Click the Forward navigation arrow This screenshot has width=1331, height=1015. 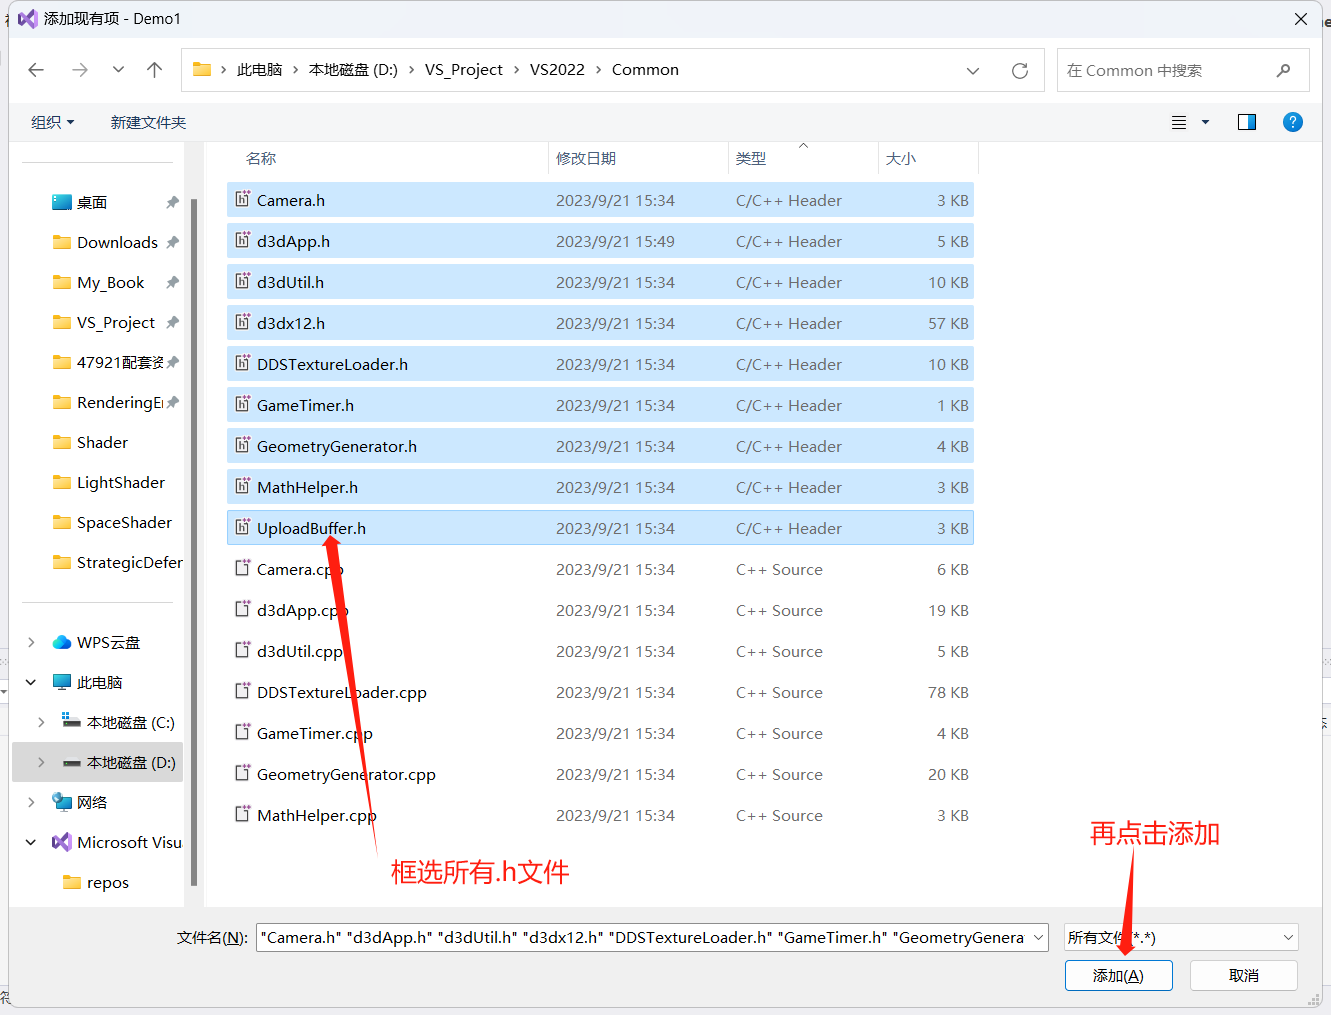pos(80,70)
